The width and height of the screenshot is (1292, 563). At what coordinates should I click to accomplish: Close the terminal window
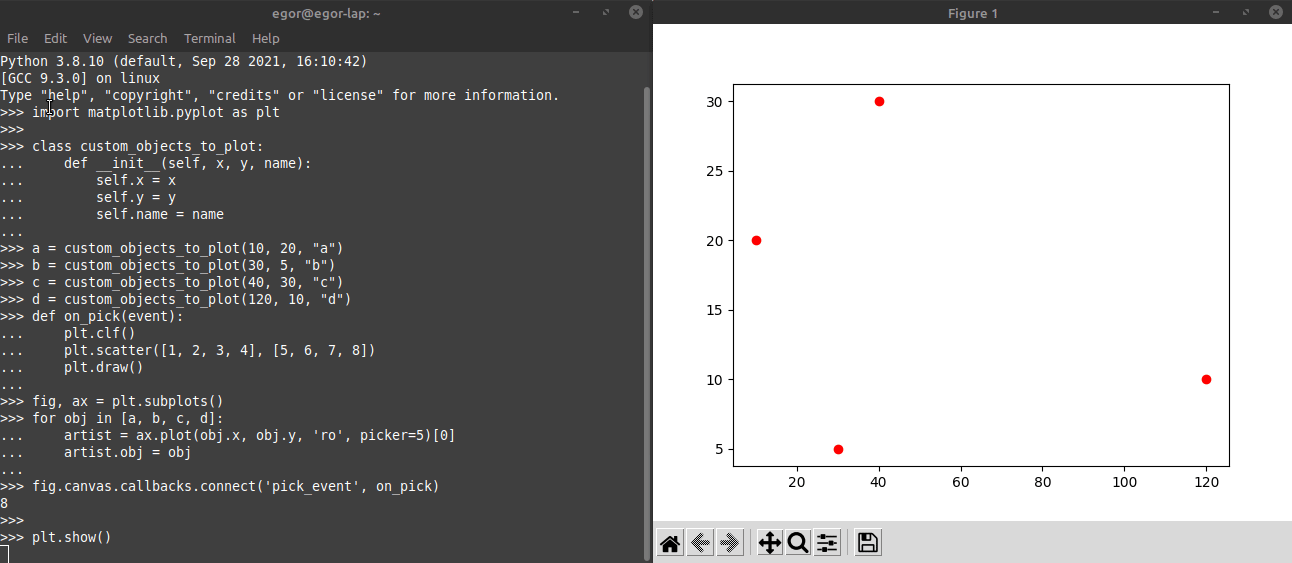click(x=635, y=12)
